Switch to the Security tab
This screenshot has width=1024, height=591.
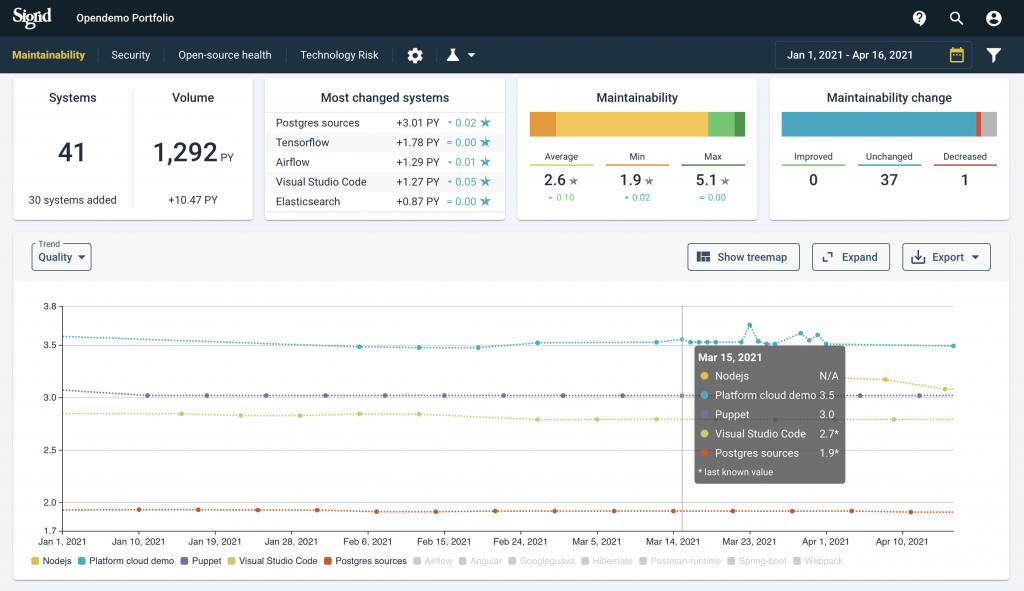(x=131, y=55)
